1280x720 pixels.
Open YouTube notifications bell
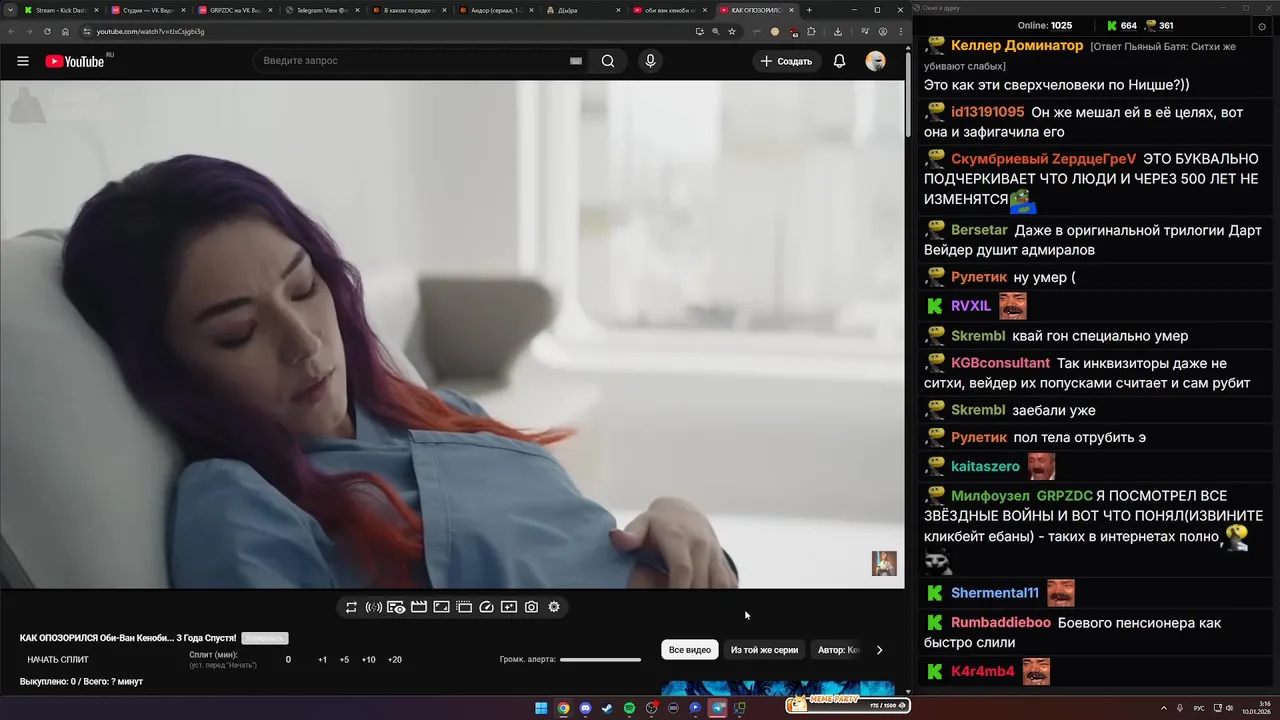point(839,61)
